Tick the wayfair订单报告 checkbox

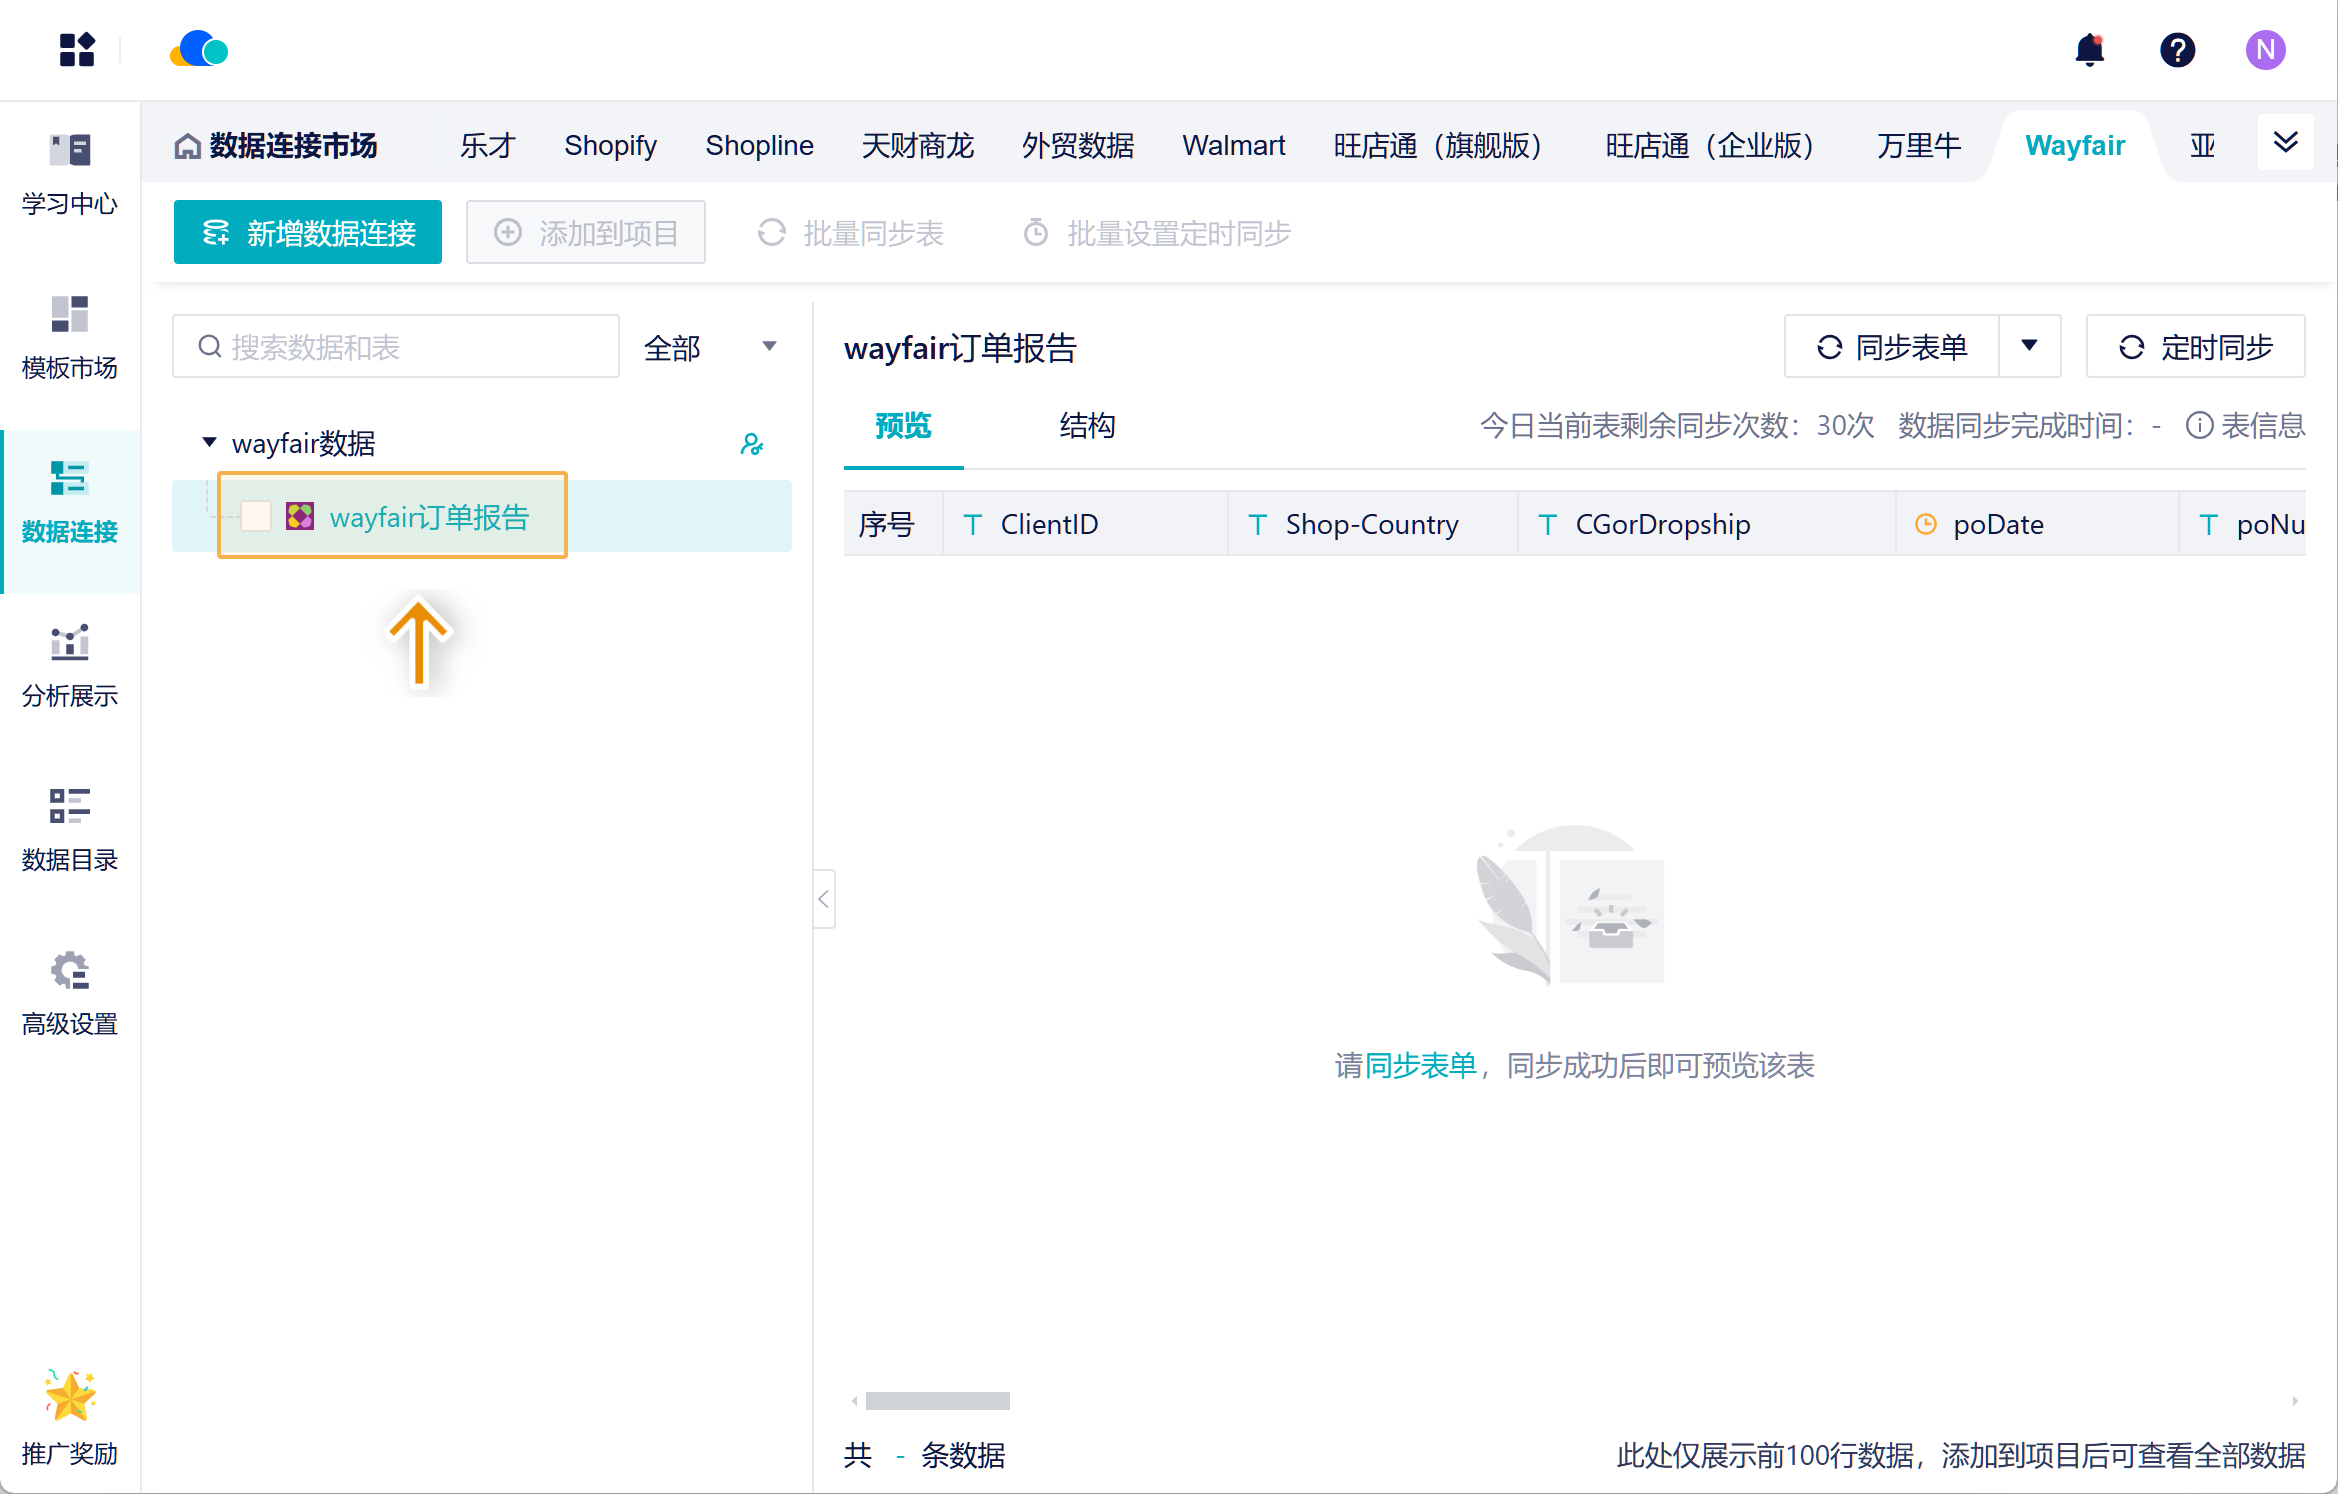tap(256, 516)
